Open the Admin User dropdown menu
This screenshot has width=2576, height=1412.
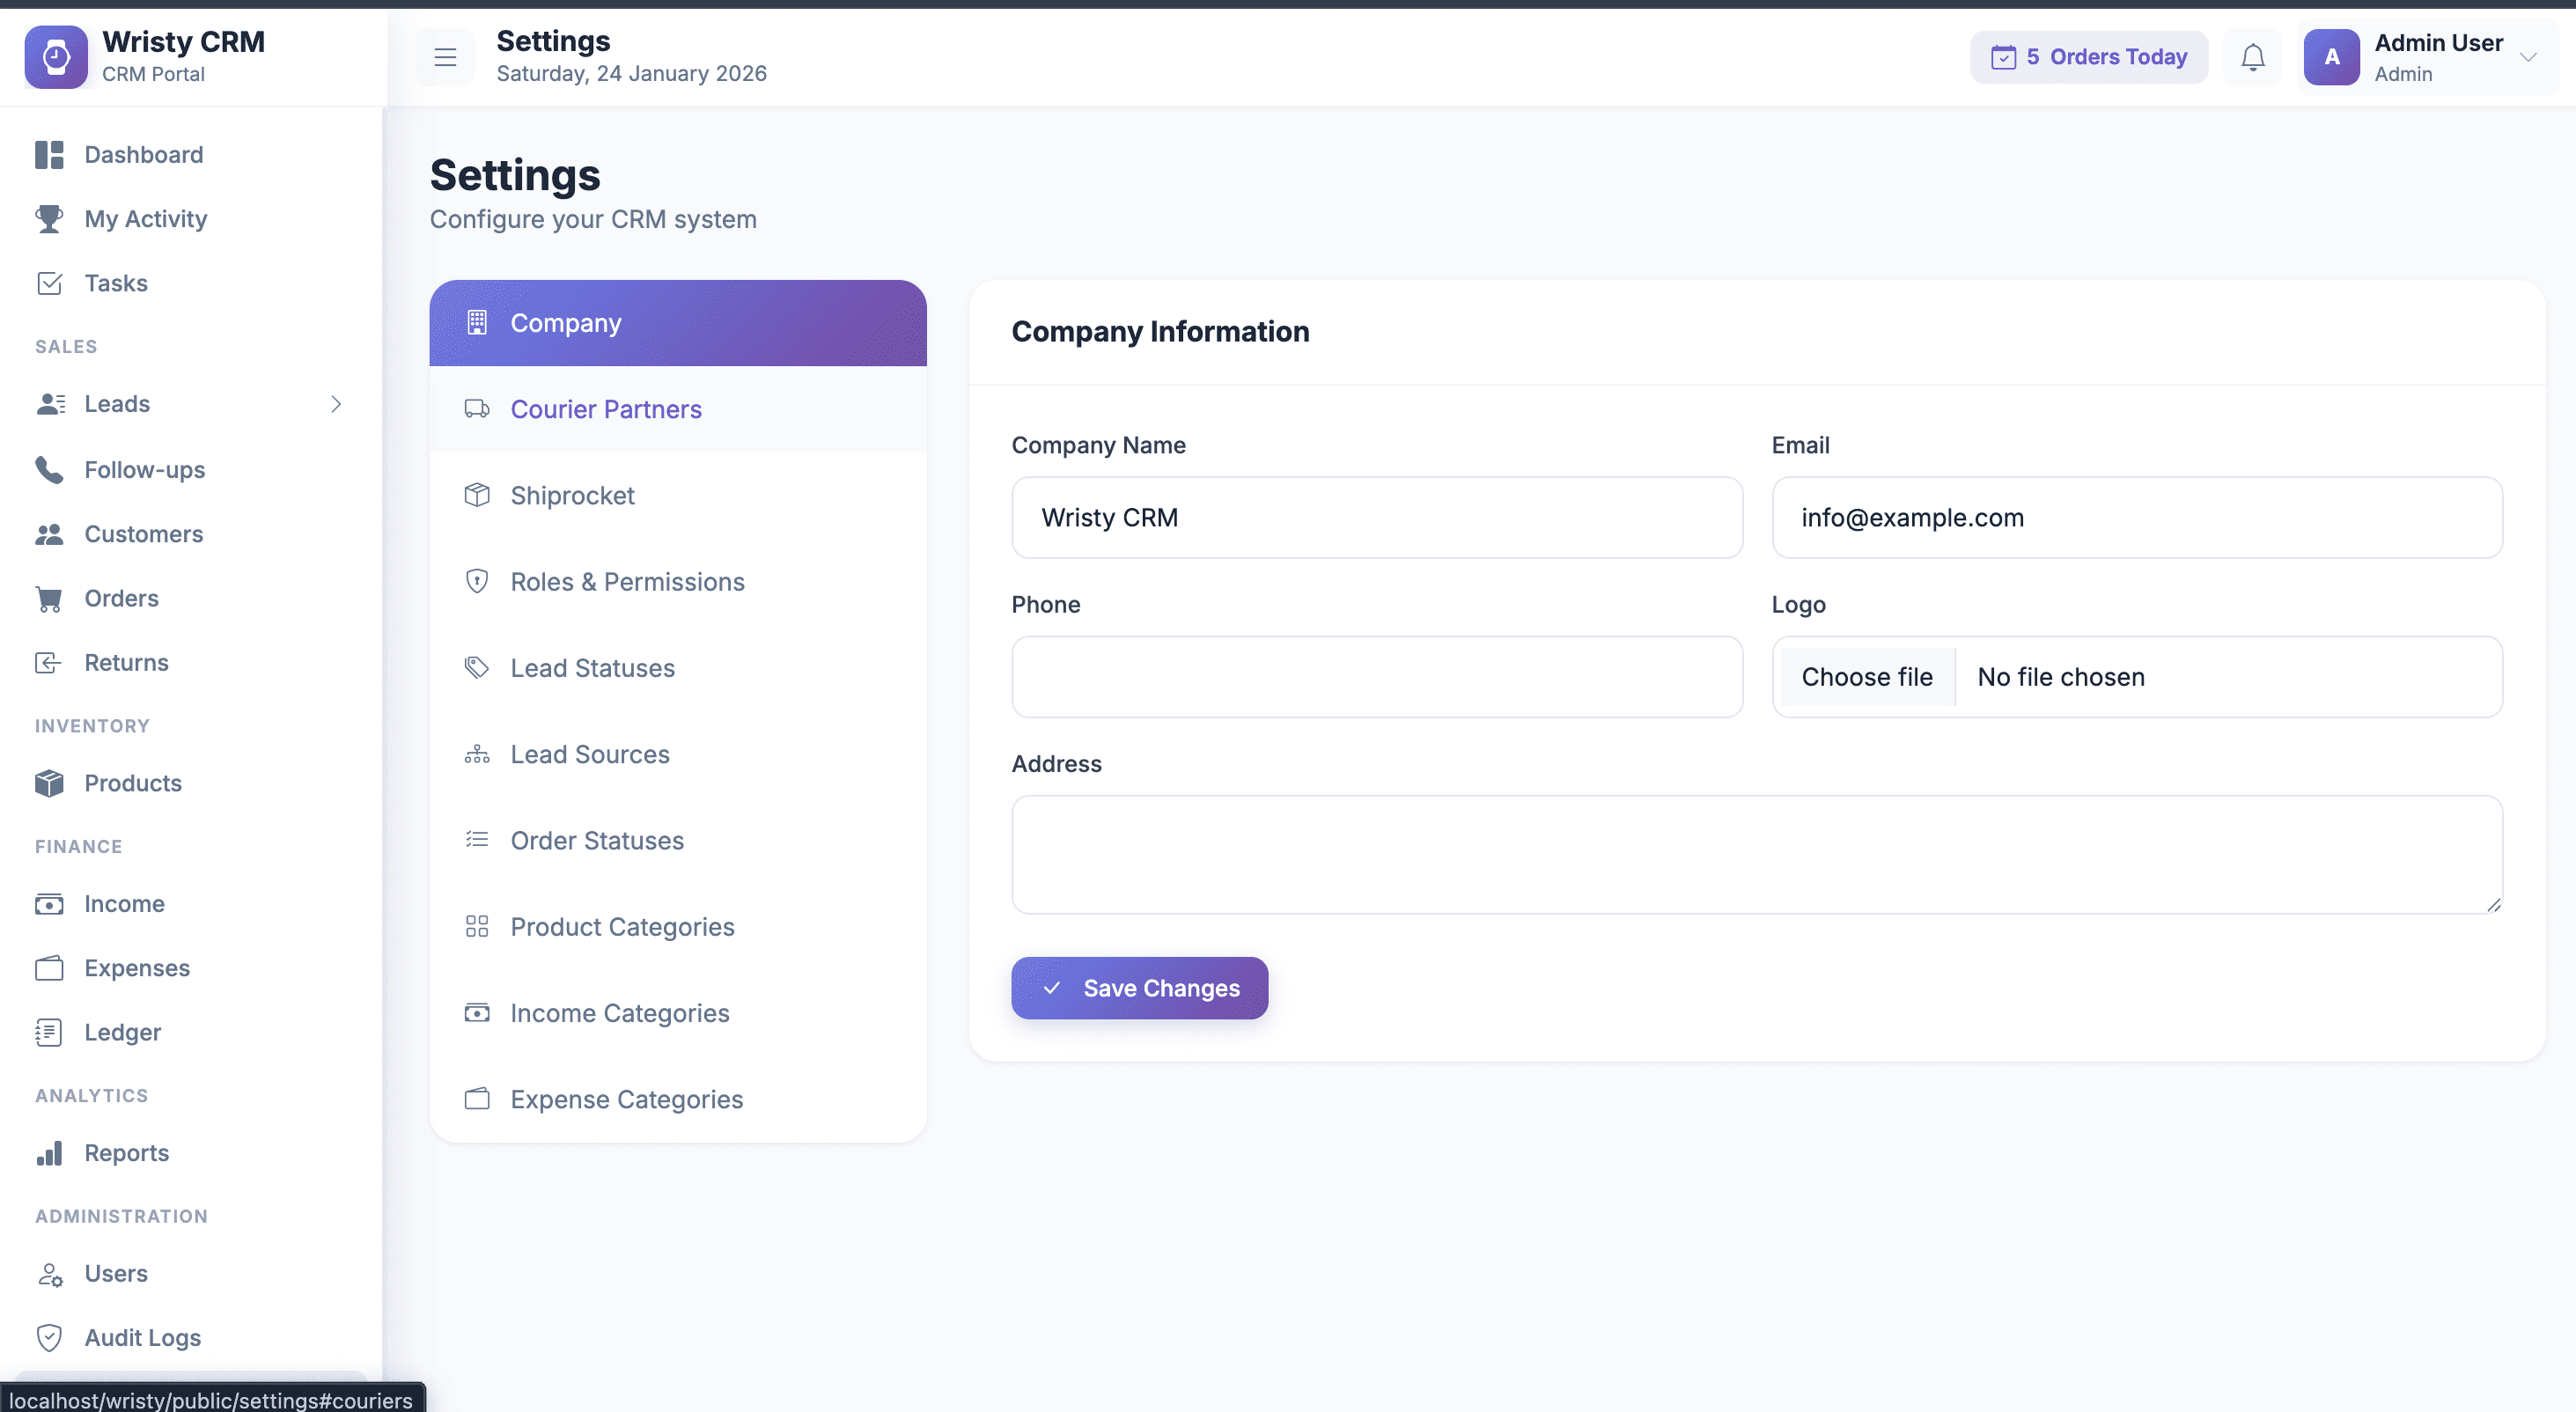click(x=2527, y=58)
